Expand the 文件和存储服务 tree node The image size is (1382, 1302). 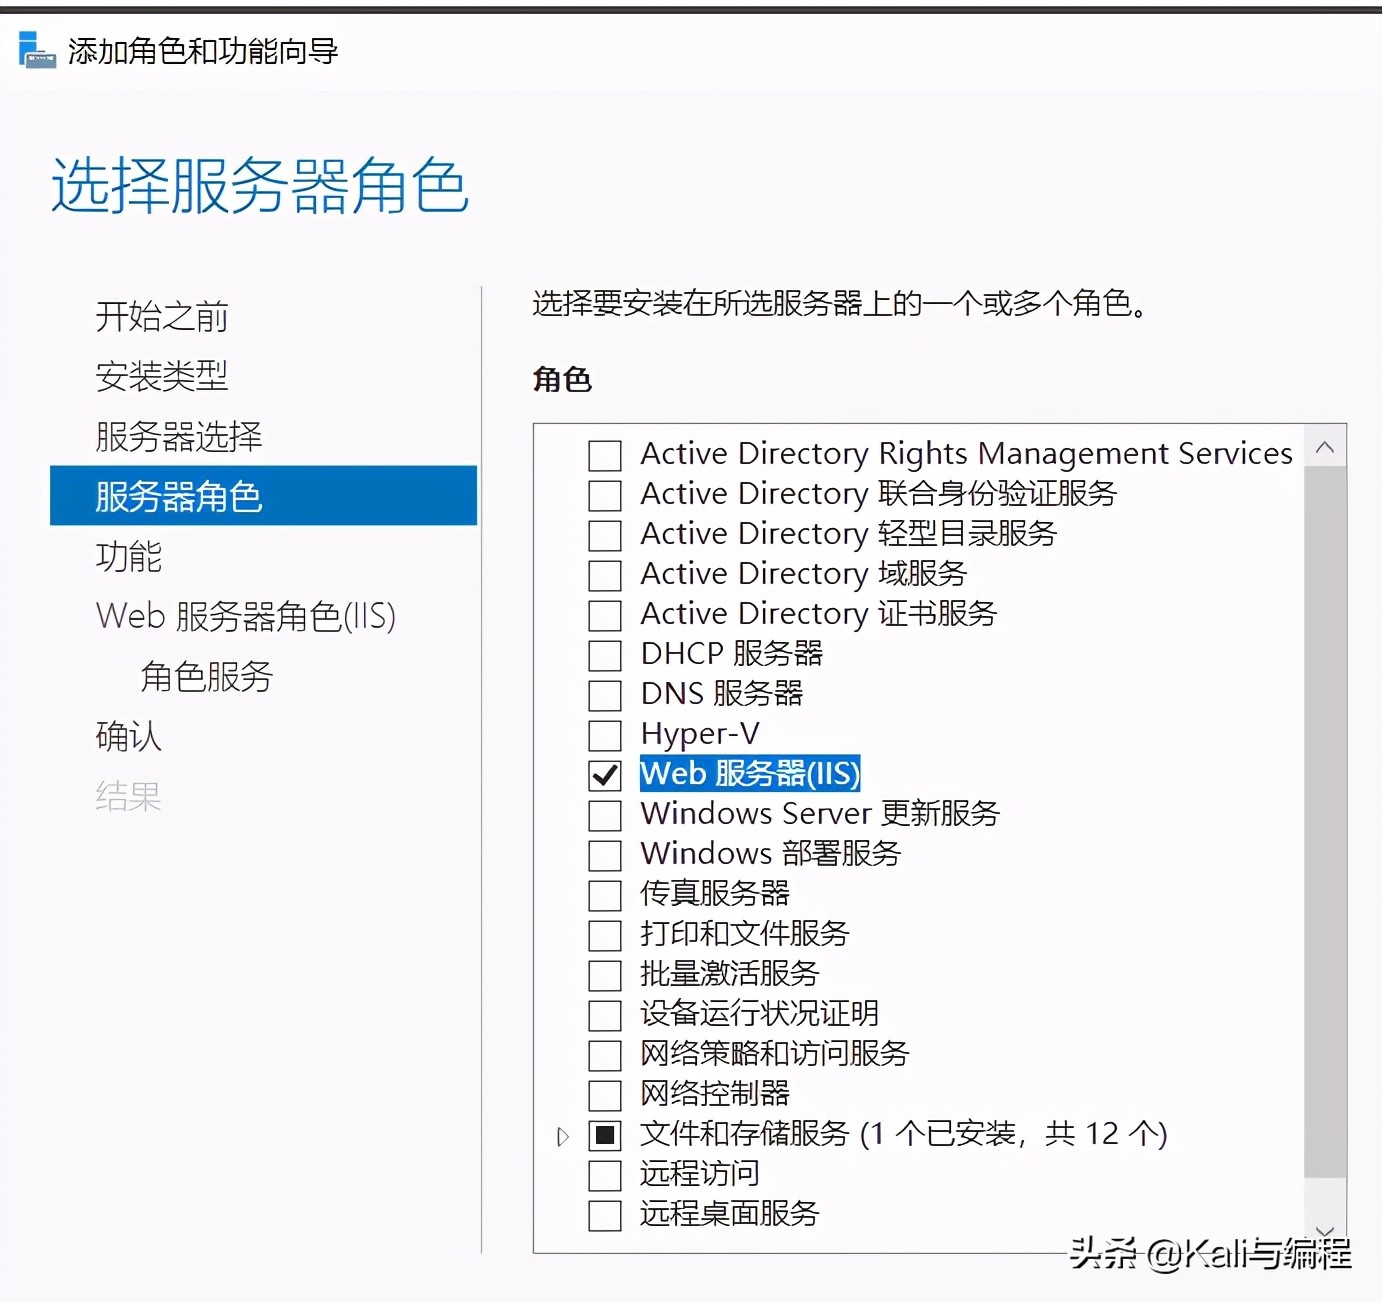[563, 1136]
